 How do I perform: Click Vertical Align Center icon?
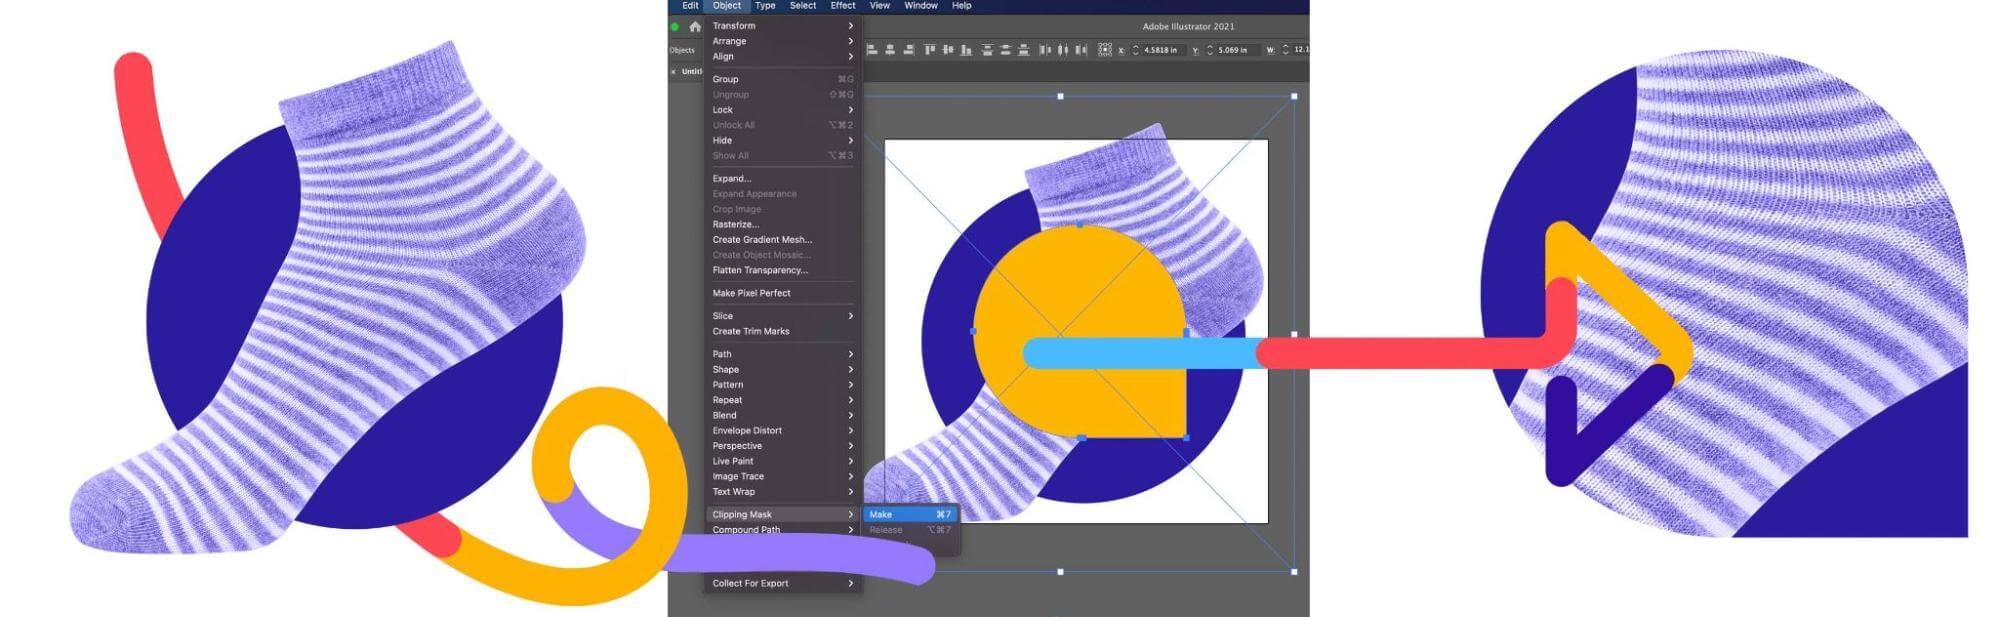click(x=948, y=49)
